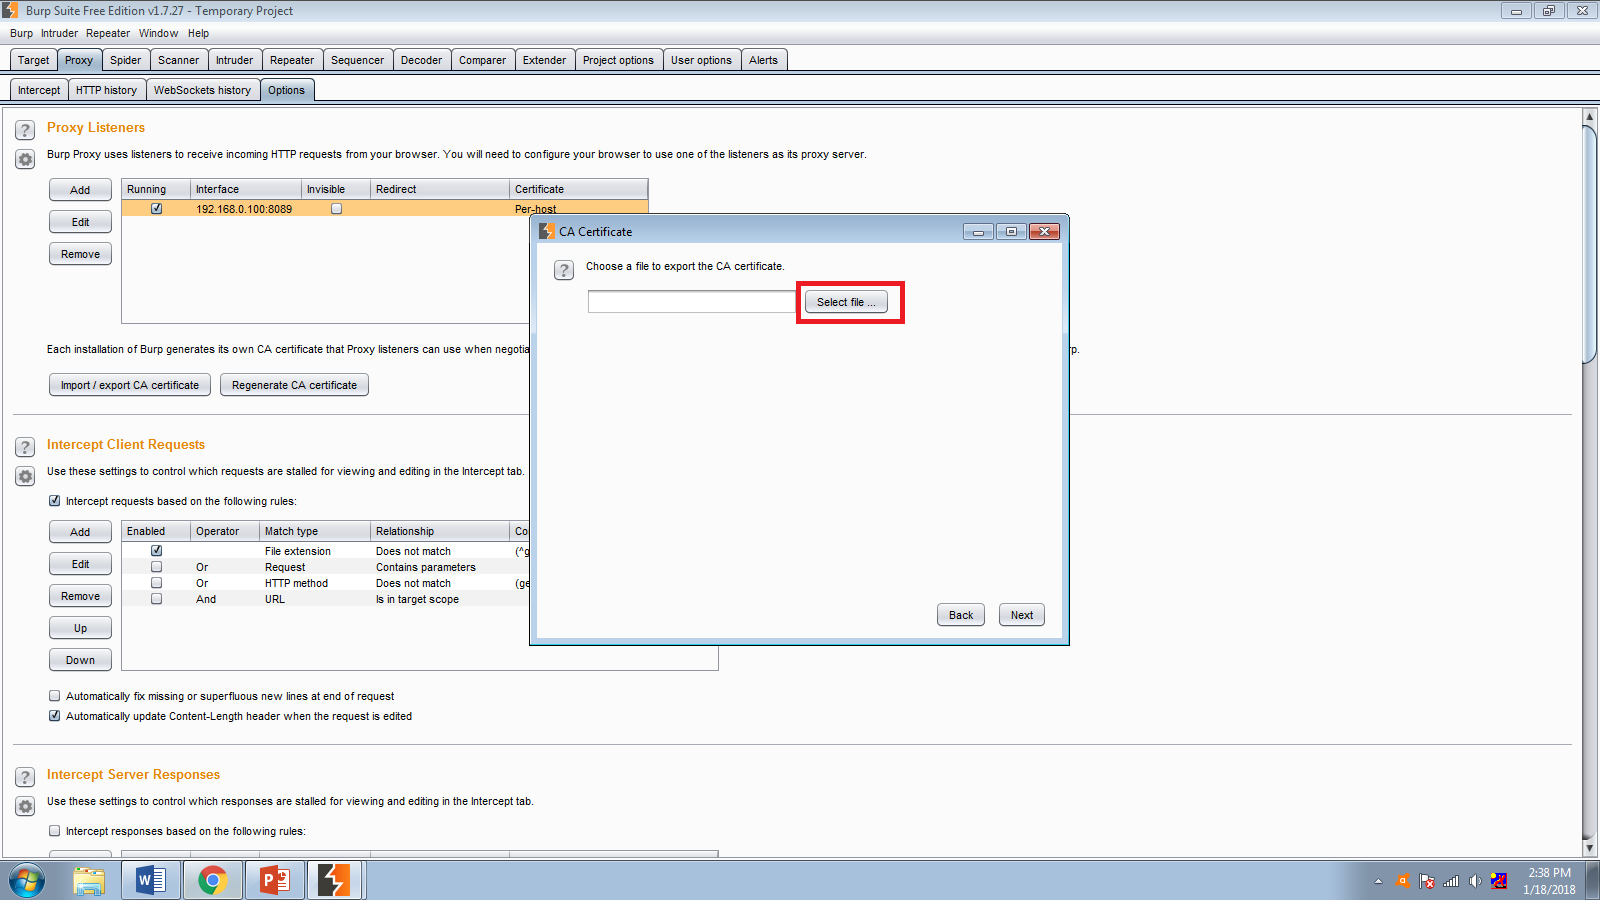Switch to the Comparer tab

pyautogui.click(x=482, y=60)
